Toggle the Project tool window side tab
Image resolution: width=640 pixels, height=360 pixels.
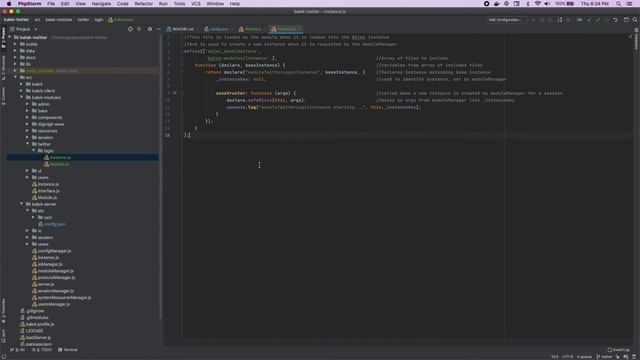pos(3,38)
